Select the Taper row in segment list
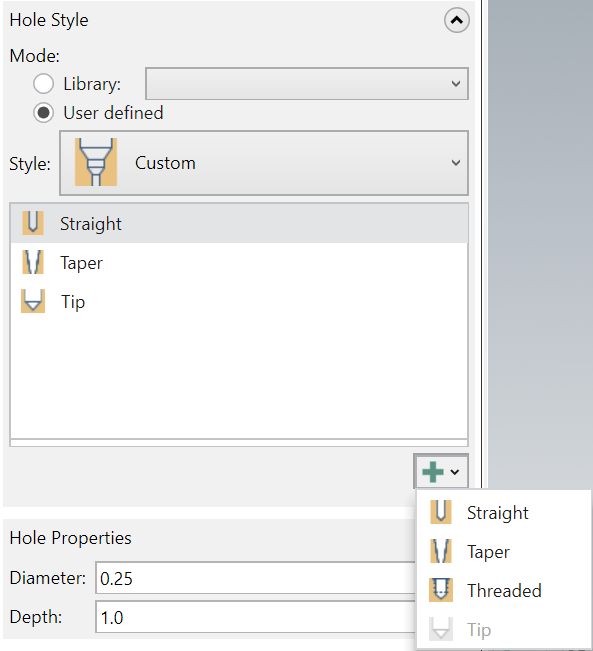This screenshot has width=593, height=651. click(x=239, y=262)
